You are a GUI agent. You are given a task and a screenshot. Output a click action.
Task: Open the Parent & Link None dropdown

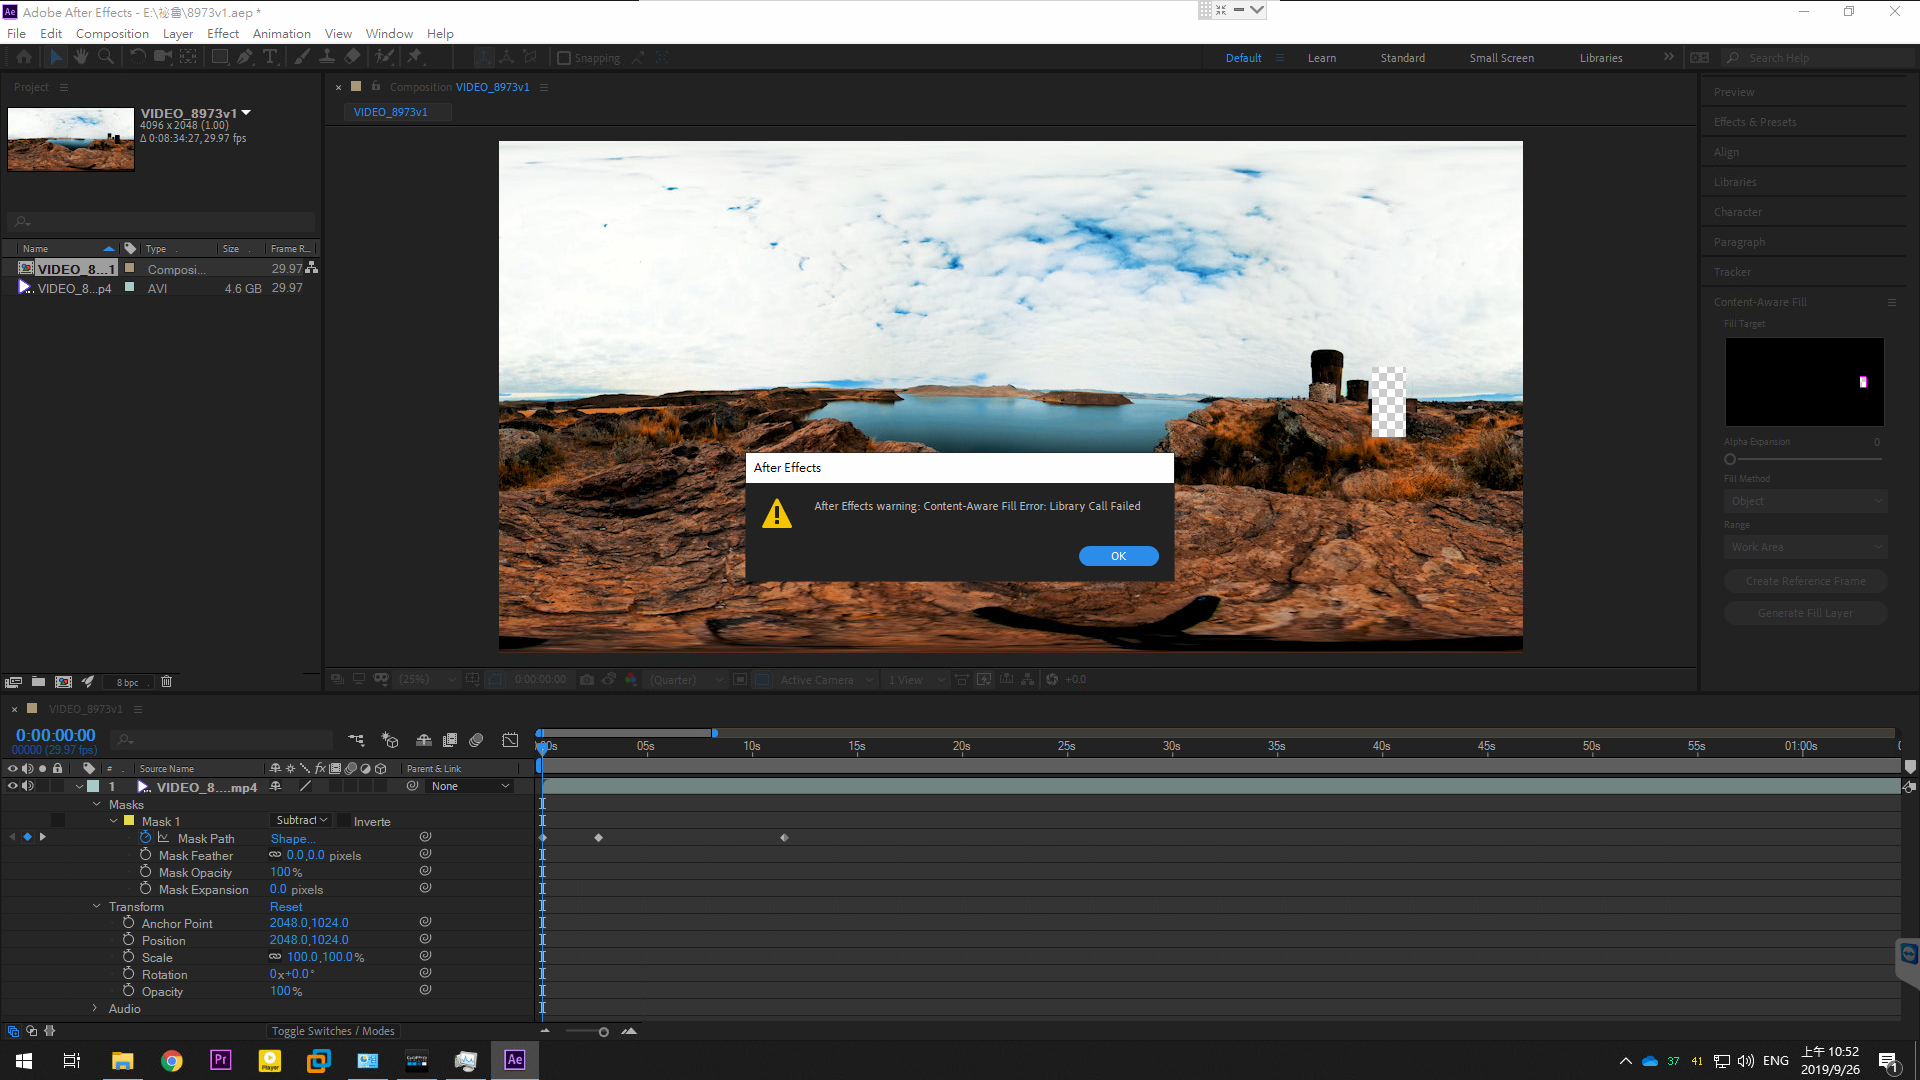tap(470, 786)
